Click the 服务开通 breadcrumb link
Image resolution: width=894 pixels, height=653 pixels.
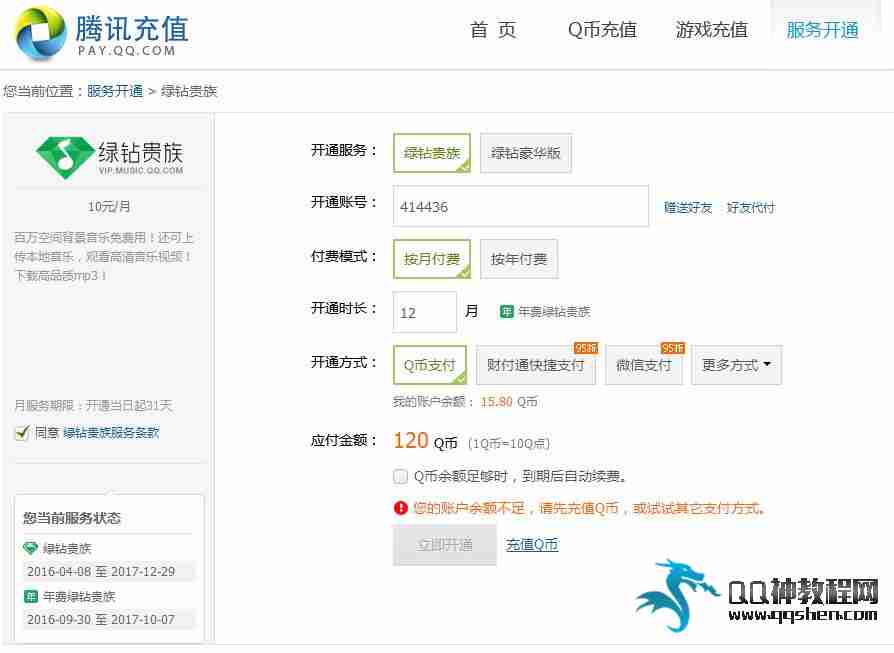tap(115, 91)
